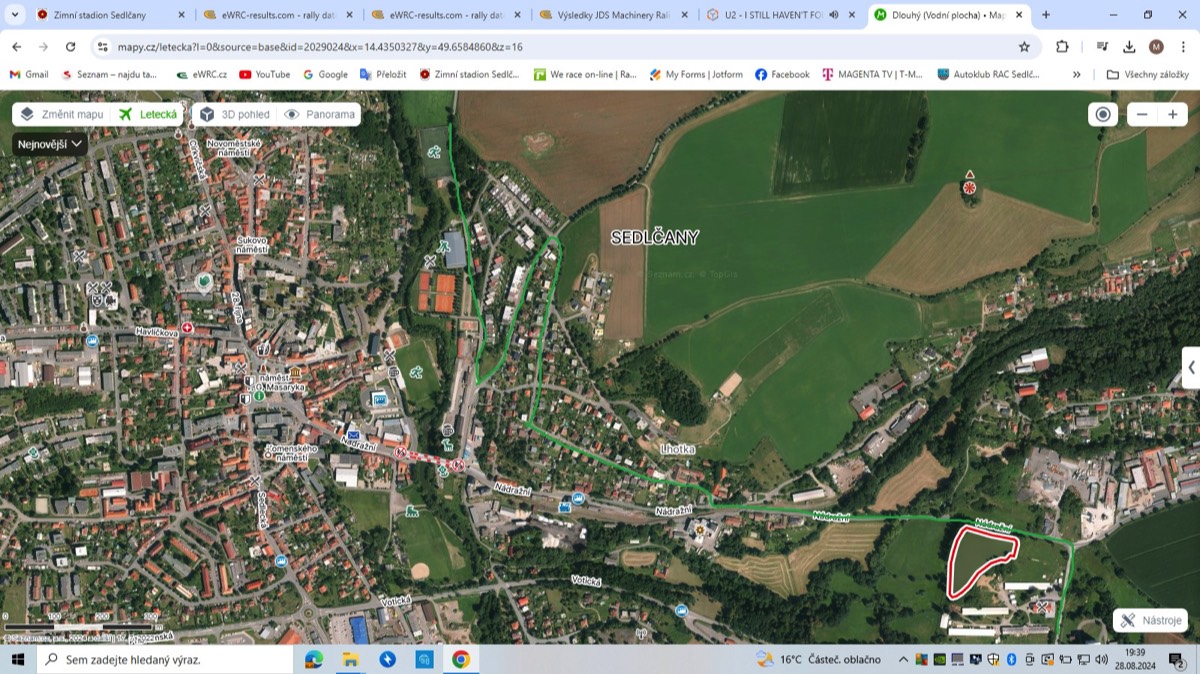
Task: Open the Seznam – najdu ta... bookmark
Action: pos(109,74)
